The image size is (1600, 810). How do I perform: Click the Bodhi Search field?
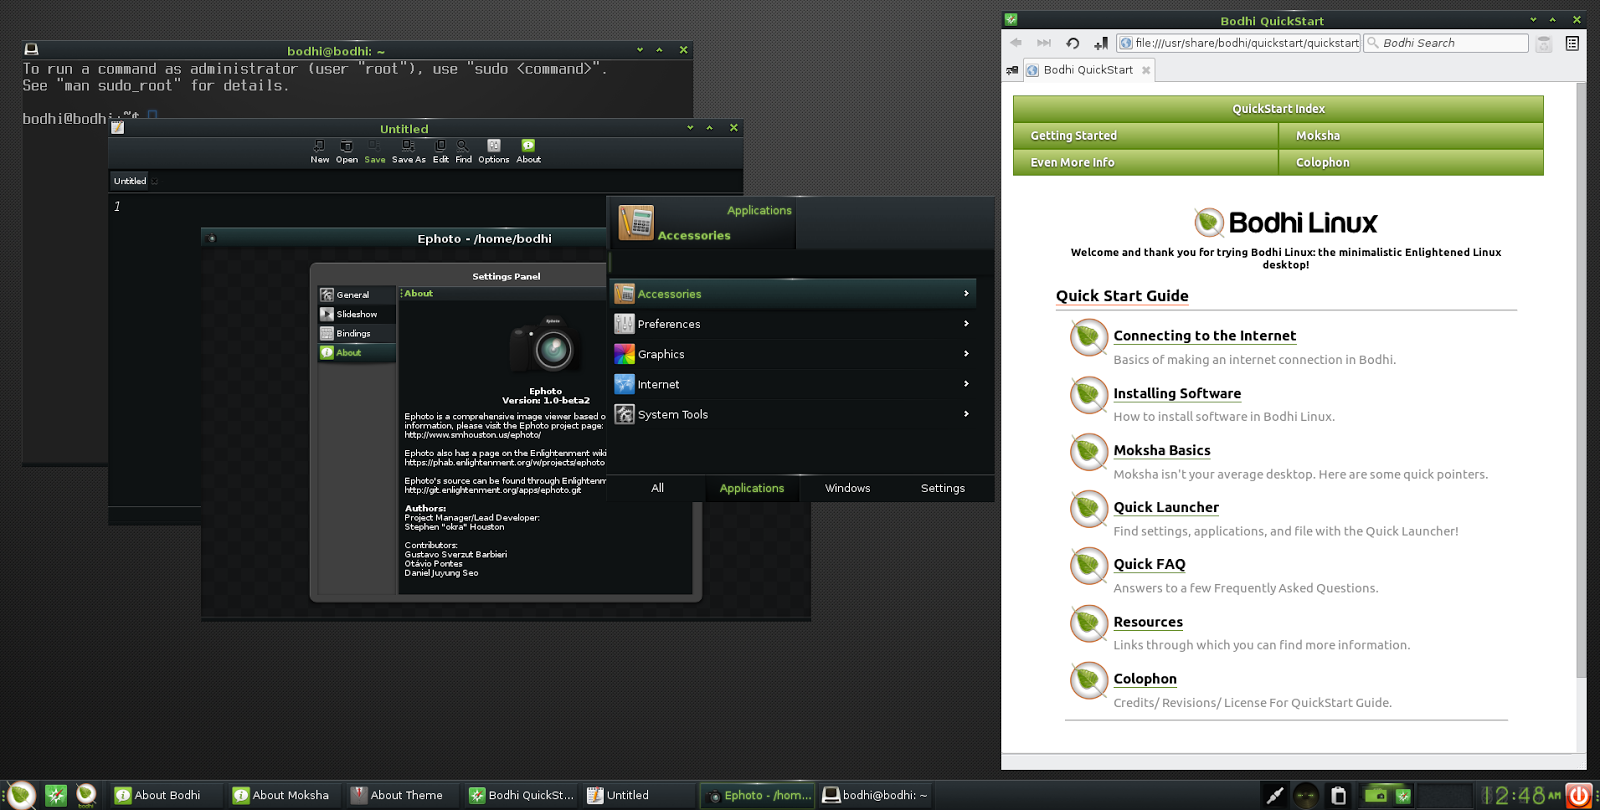[x=1446, y=43]
